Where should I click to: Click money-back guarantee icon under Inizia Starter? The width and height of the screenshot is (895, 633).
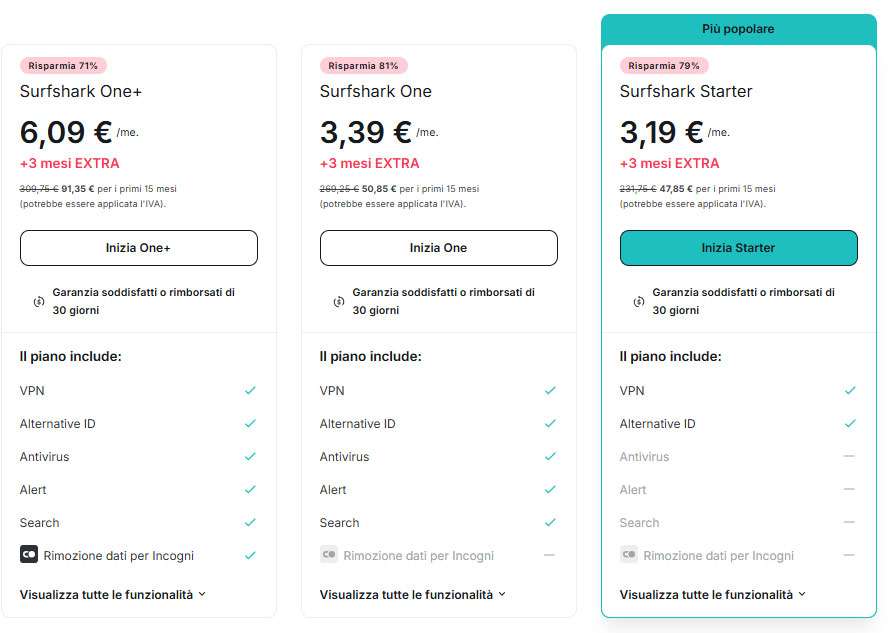(638, 301)
